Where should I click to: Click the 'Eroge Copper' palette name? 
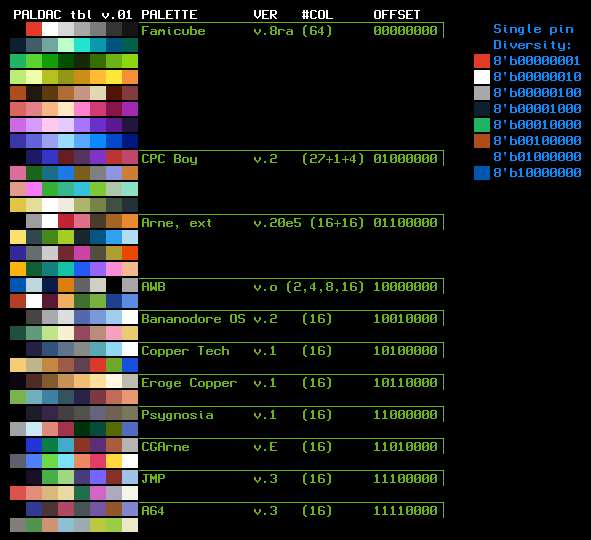189,383
